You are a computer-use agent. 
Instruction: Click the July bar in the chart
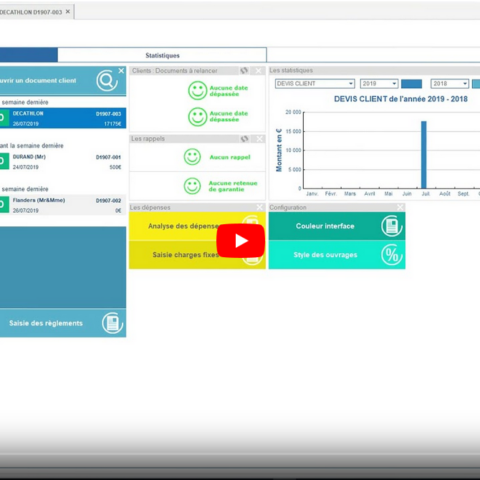424,155
